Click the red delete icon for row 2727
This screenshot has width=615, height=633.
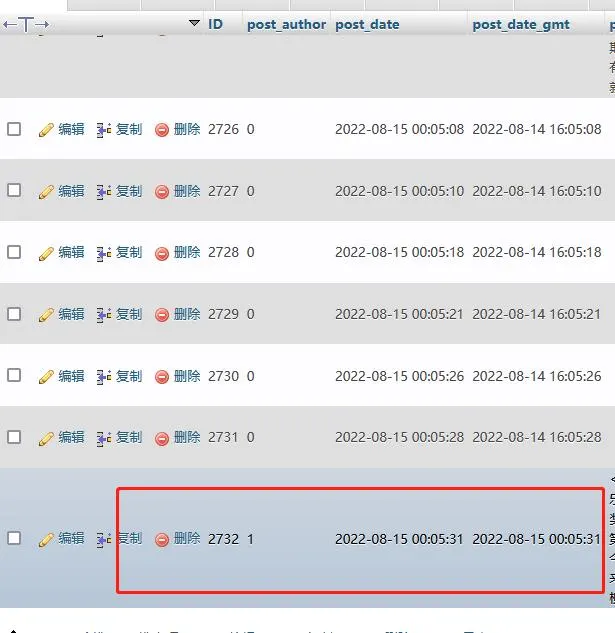point(162,192)
